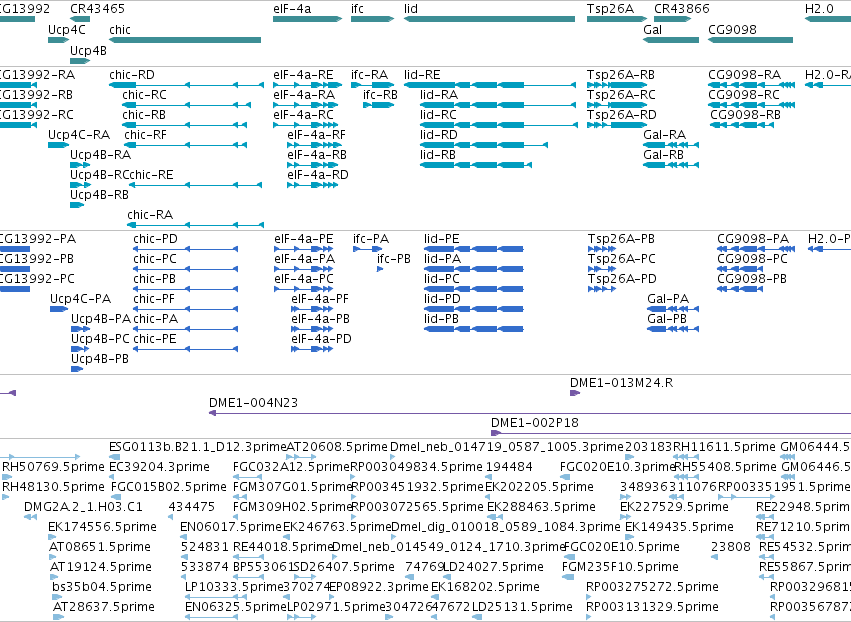Open the 'CR43465' gene label
This screenshot has height=622, width=851.
coord(97,9)
